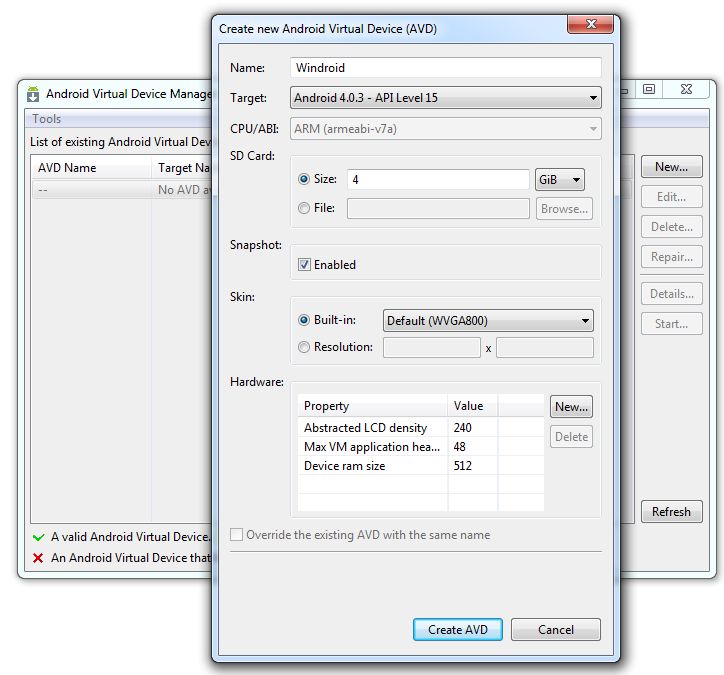724x675 pixels.
Task: Click the Create AVD button
Action: (x=458, y=629)
